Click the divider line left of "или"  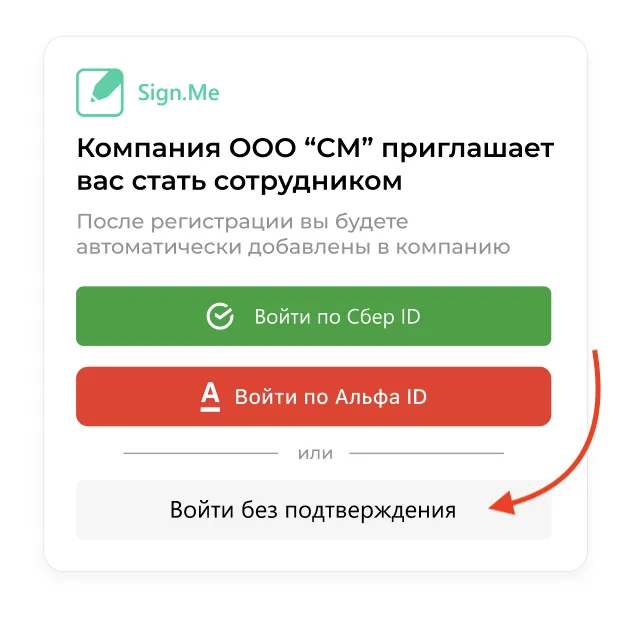pyautogui.click(x=201, y=453)
